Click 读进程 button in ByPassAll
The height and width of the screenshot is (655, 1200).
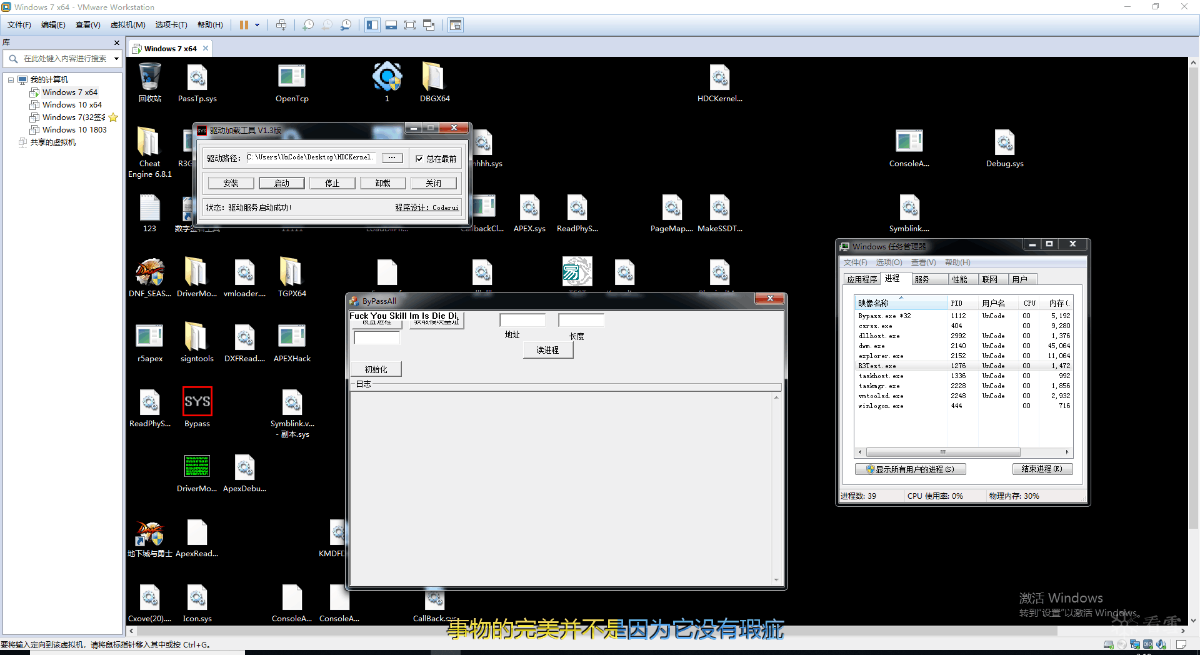click(548, 350)
